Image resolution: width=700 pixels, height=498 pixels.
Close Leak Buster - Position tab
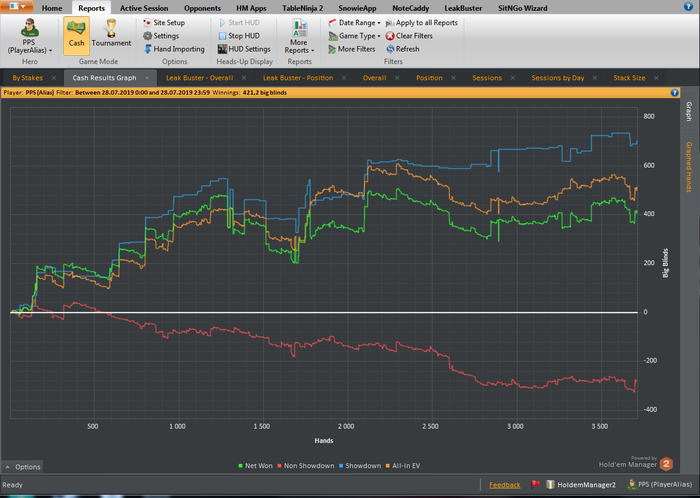[344, 78]
